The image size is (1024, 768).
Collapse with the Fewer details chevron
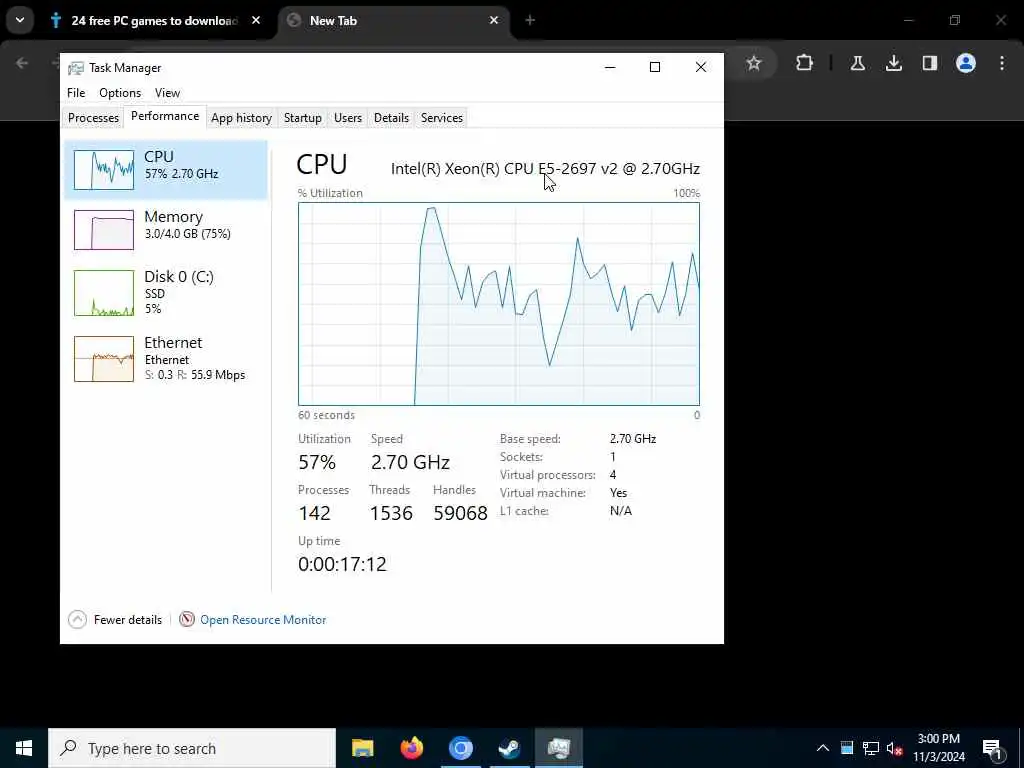(x=77, y=619)
